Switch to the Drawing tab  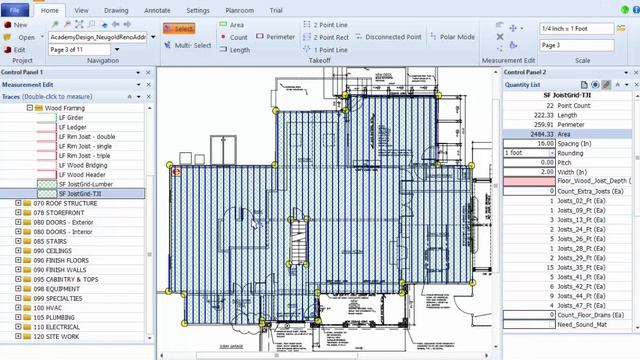[x=116, y=10]
